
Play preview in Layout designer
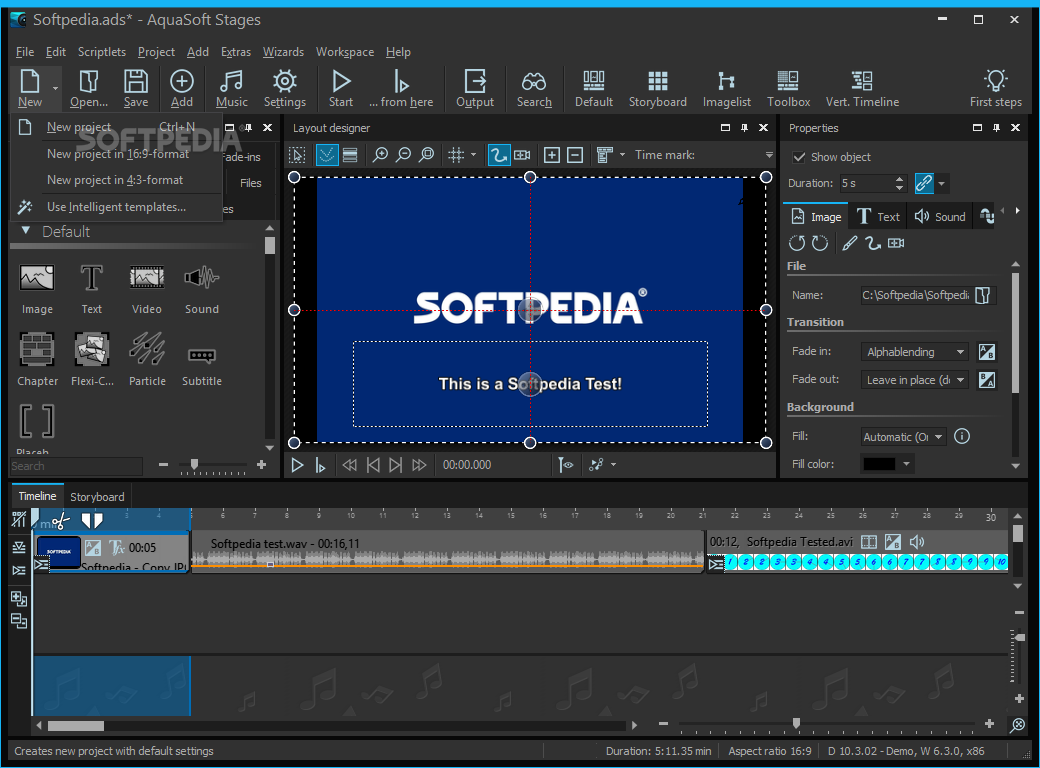tap(297, 466)
